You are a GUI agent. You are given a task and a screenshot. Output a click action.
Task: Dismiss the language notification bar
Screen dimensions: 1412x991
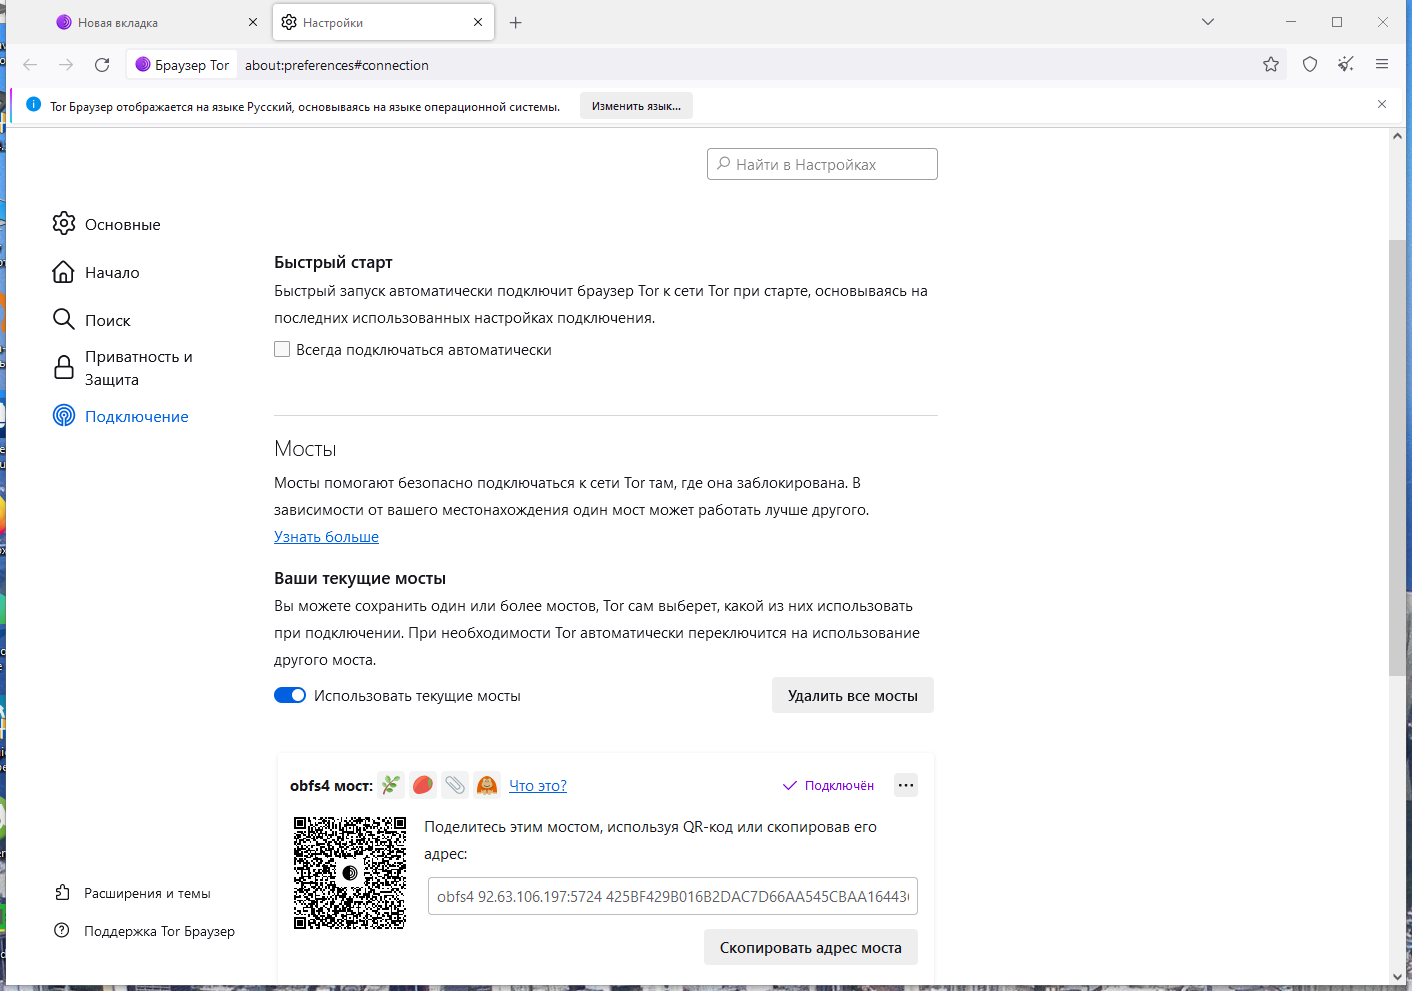tap(1382, 104)
